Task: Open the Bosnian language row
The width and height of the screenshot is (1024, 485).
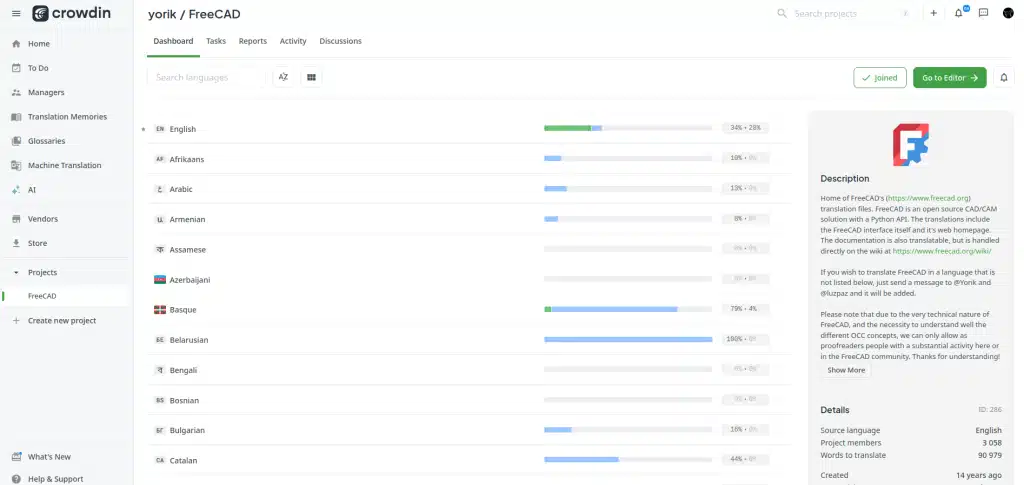Action: click(x=469, y=400)
